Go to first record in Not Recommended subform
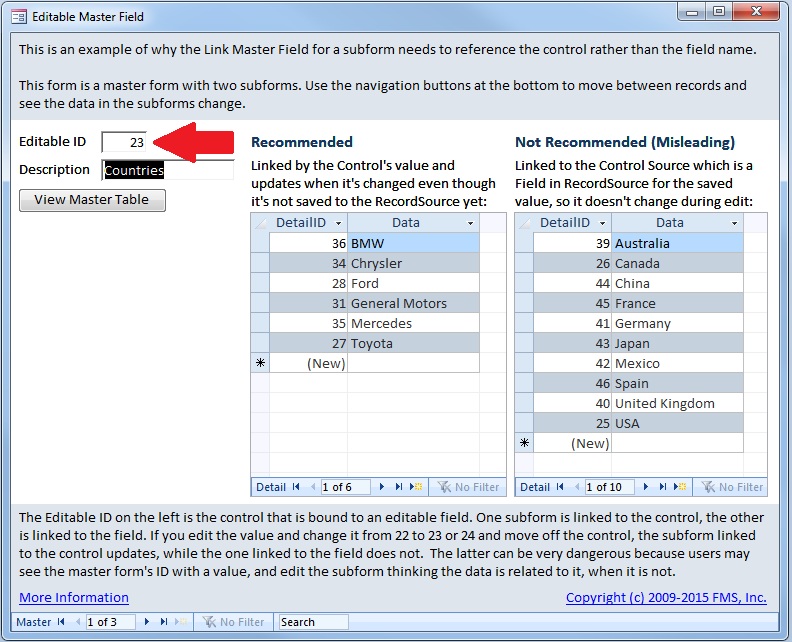 [559, 487]
